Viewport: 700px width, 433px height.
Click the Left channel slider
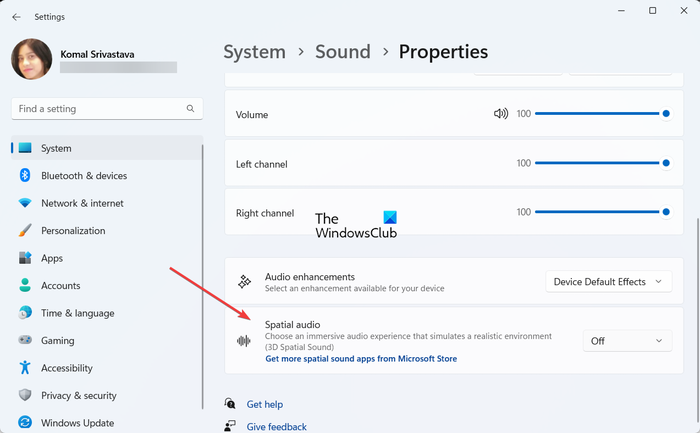pos(600,162)
